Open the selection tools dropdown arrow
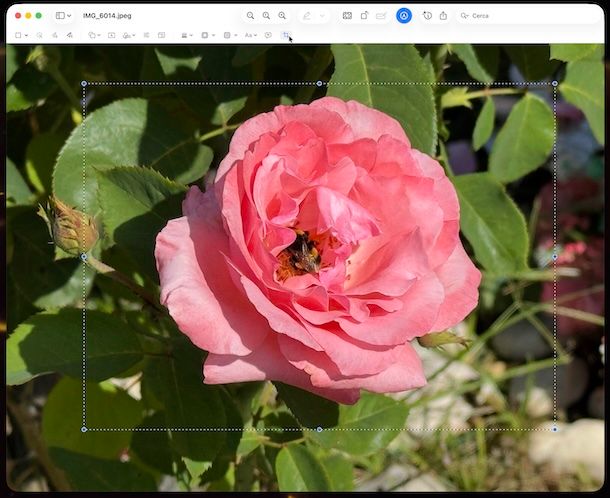The width and height of the screenshot is (610, 498). (x=26, y=35)
